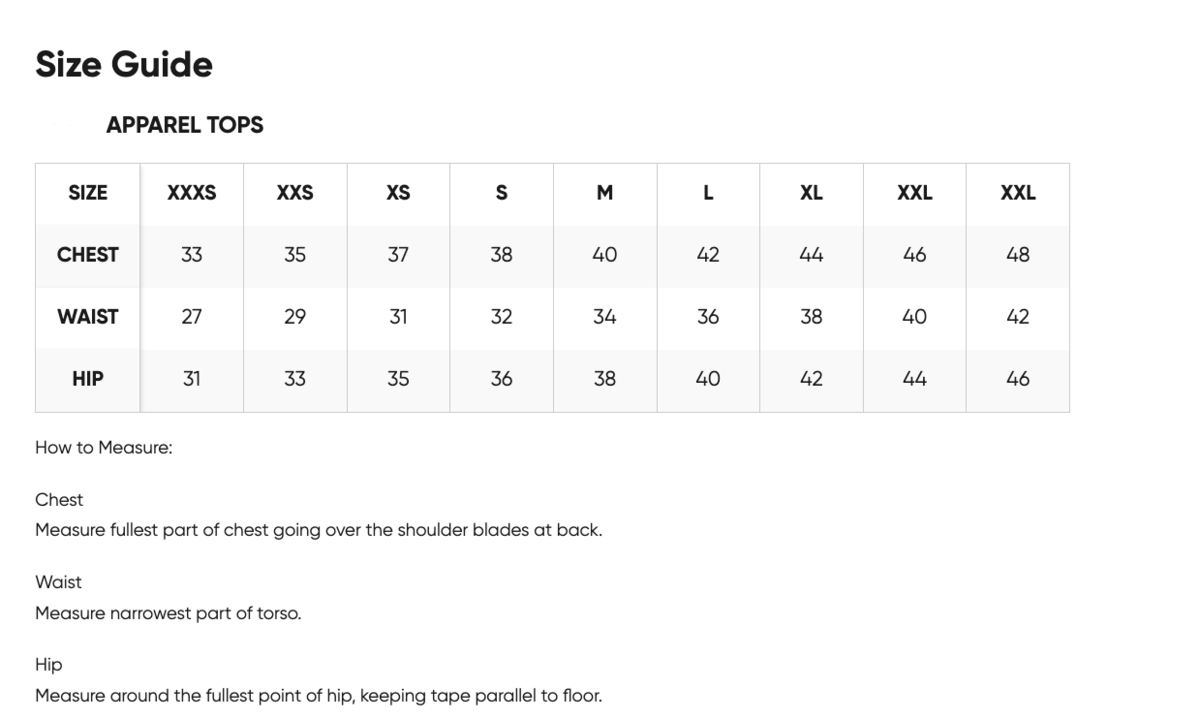
Task: Click the Chest measuring instruction sentence
Action: [x=319, y=530]
